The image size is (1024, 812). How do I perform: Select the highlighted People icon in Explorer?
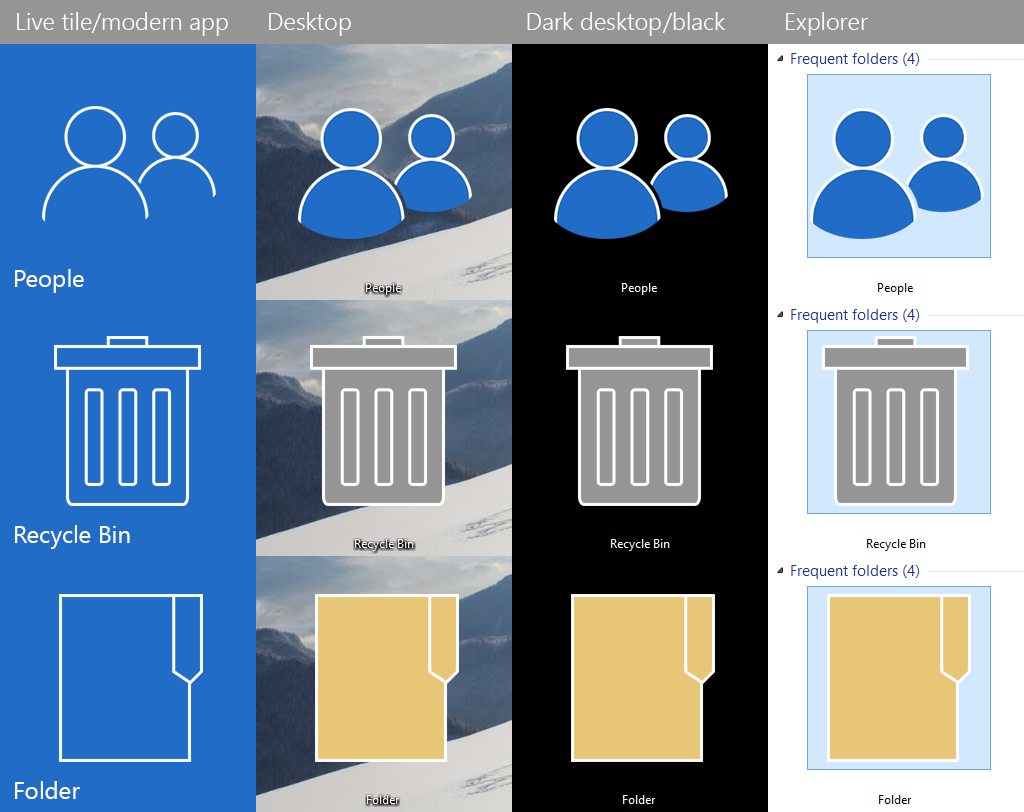click(897, 166)
